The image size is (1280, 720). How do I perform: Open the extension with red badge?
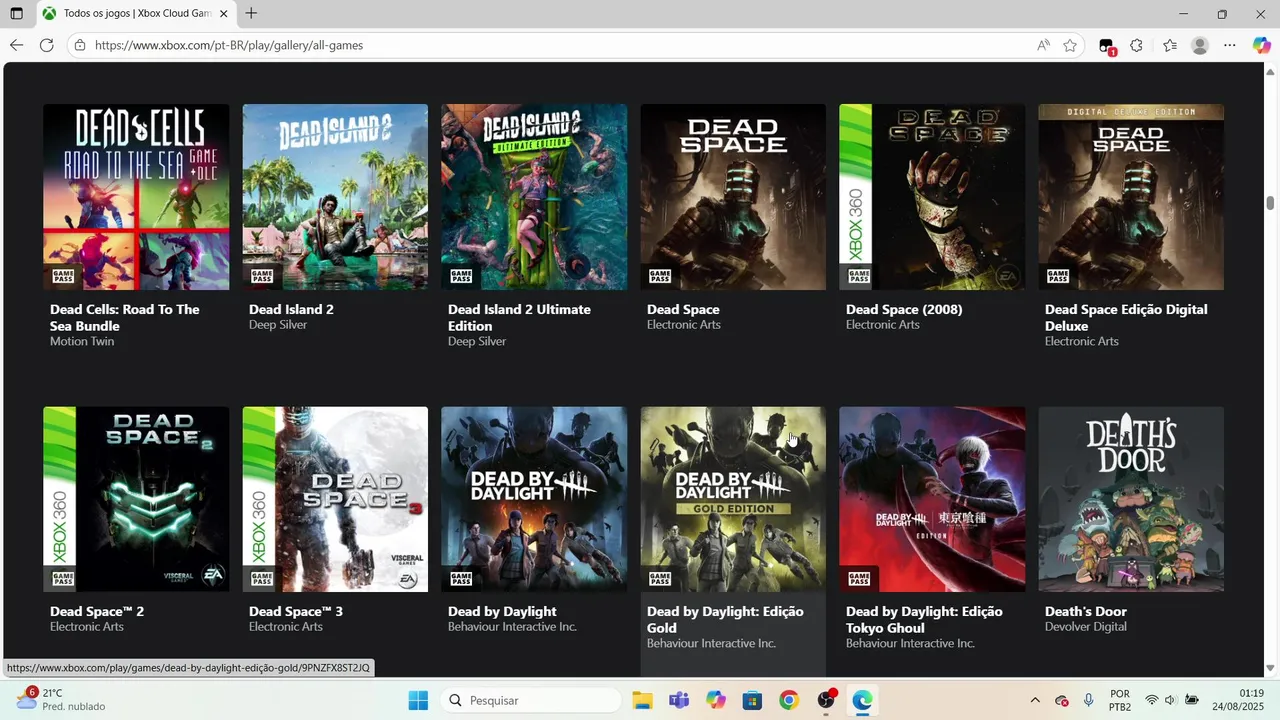[1106, 46]
